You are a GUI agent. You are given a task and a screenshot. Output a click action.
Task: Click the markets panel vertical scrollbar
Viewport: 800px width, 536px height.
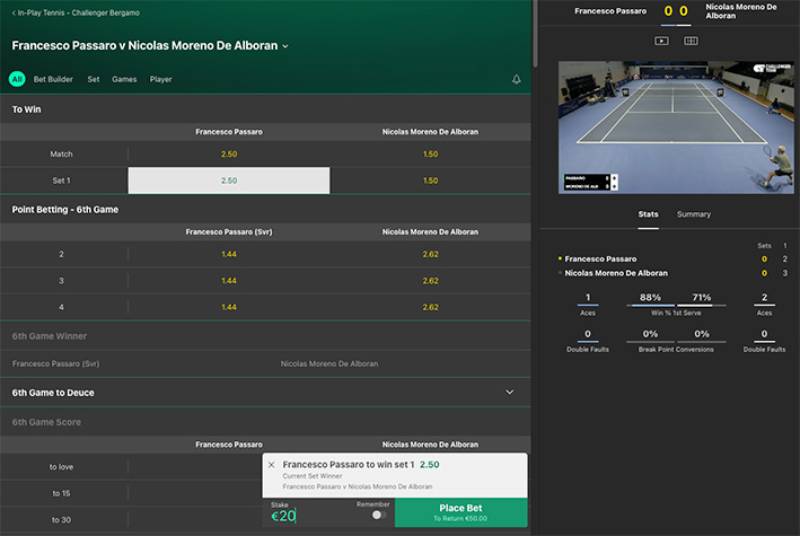[535, 34]
